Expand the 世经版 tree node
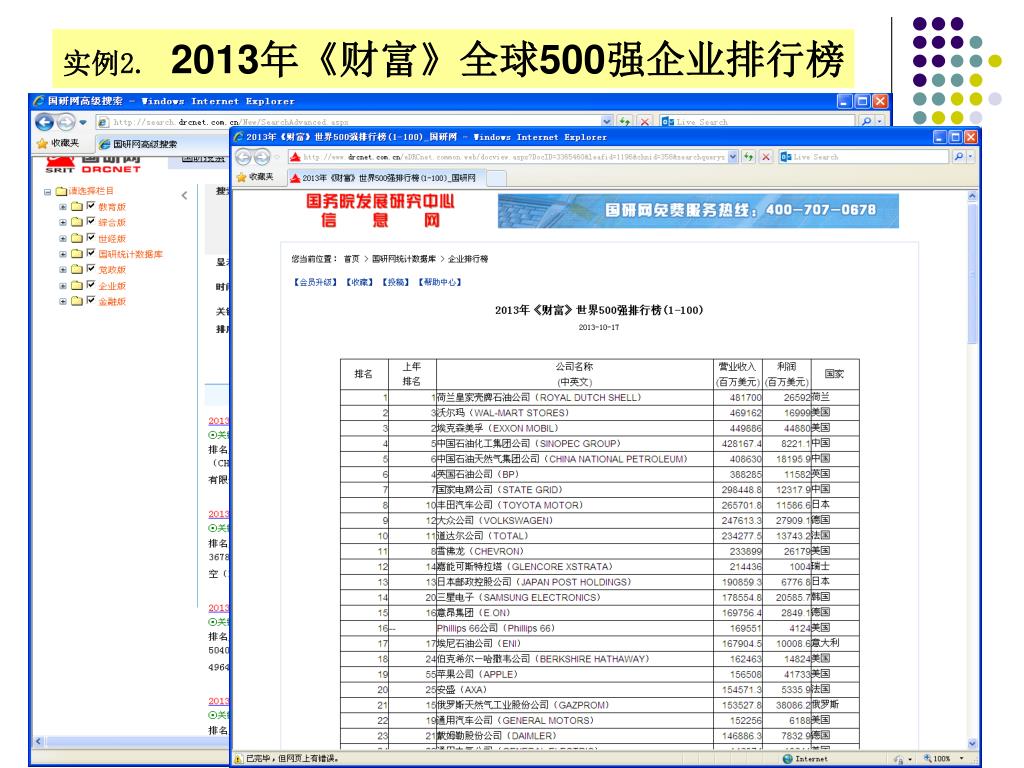The image size is (1024, 768). coord(63,239)
